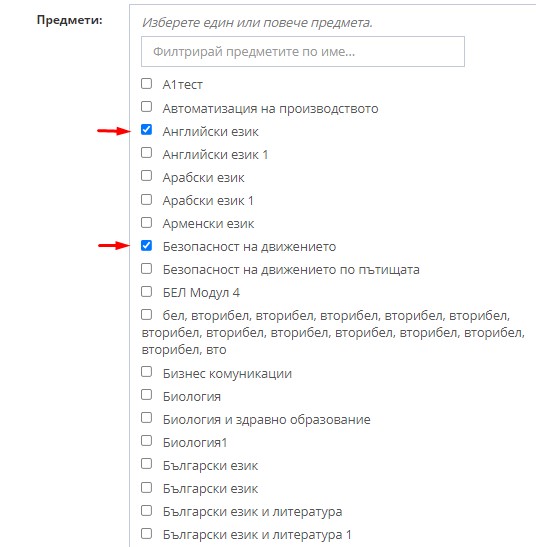
Task: Check Български език и литература checkbox
Action: click(147, 511)
